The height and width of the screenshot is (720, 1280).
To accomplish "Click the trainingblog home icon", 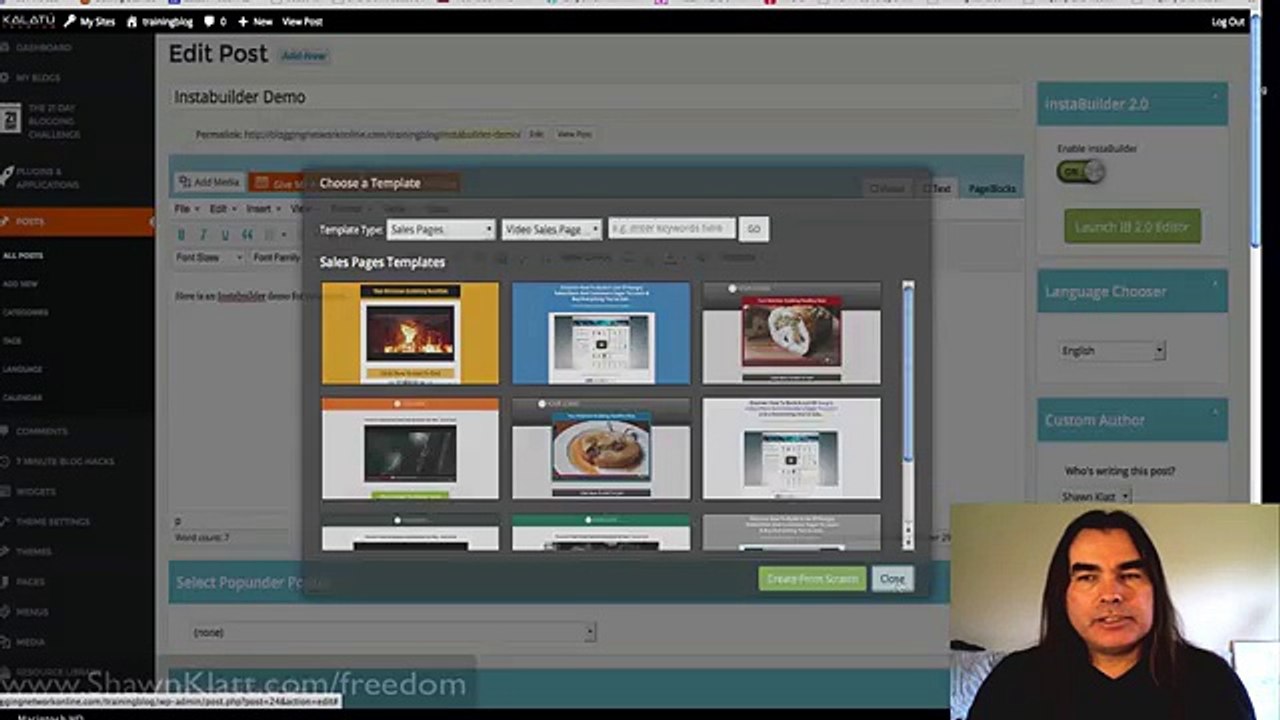I will pos(132,21).
